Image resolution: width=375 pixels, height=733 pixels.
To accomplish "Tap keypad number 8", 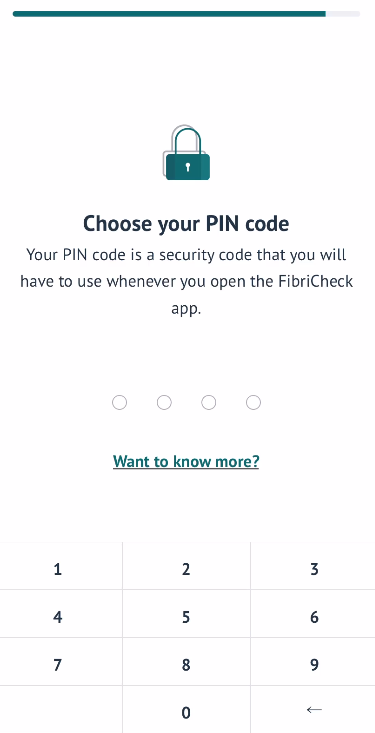I will pyautogui.click(x=187, y=662).
